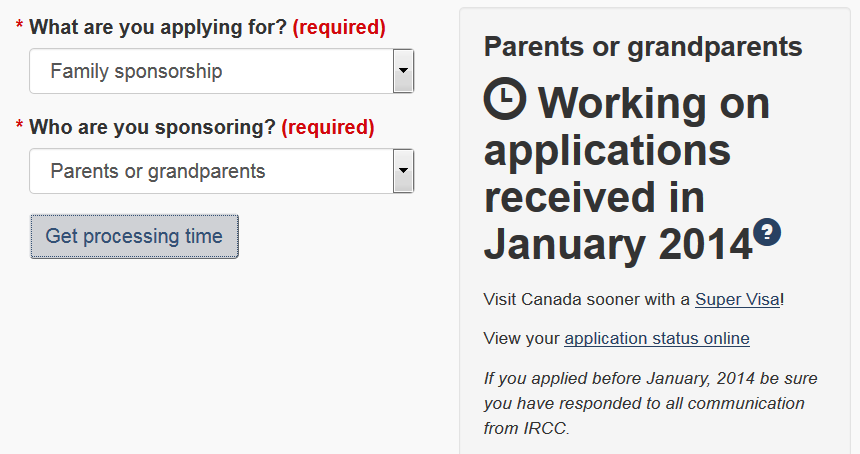
Task: Click the italic IRCC communication note
Action: point(650,403)
